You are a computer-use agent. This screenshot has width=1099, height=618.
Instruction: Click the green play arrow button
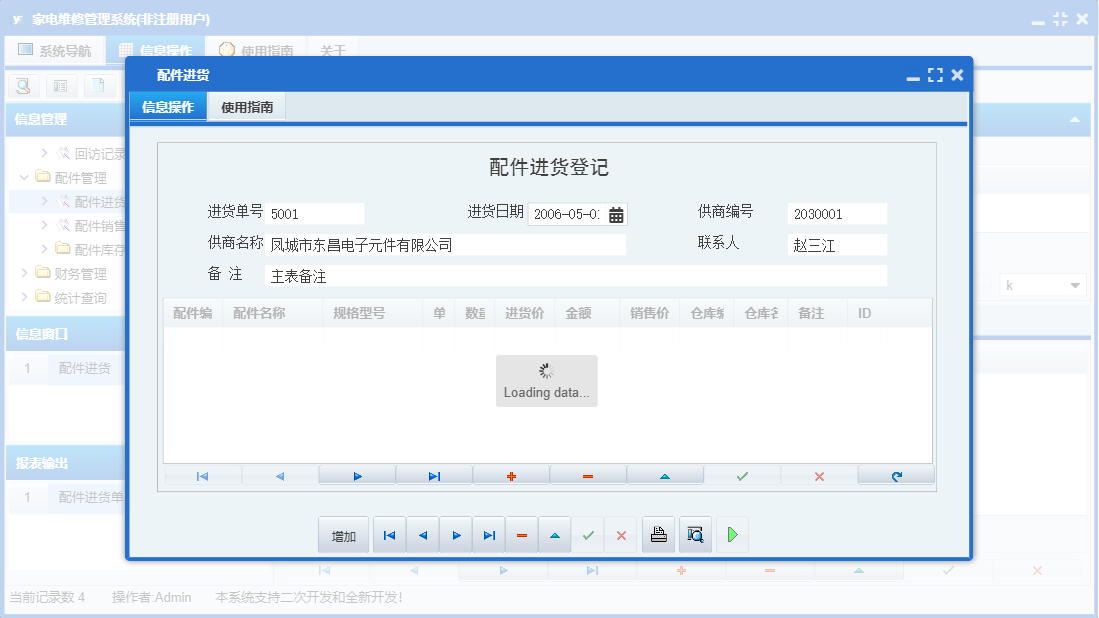pos(732,535)
